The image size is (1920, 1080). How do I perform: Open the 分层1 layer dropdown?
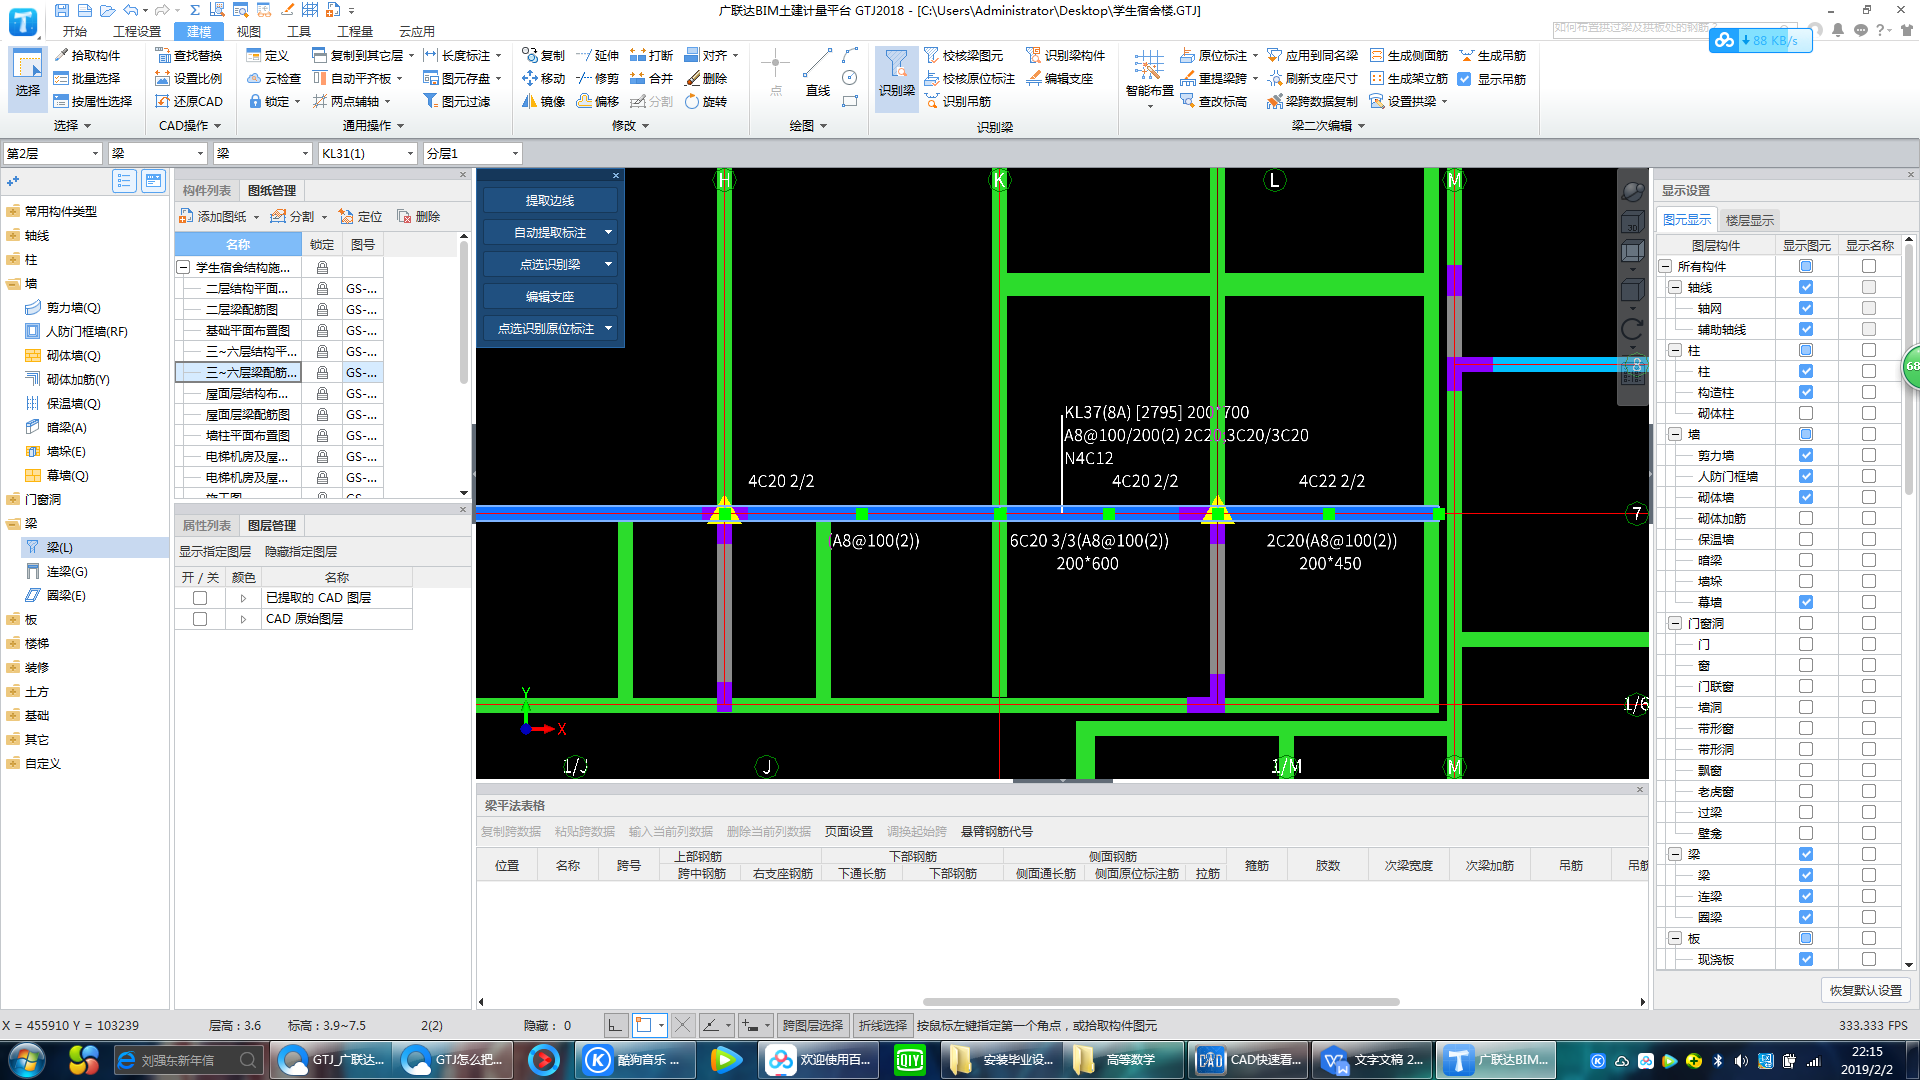(472, 153)
